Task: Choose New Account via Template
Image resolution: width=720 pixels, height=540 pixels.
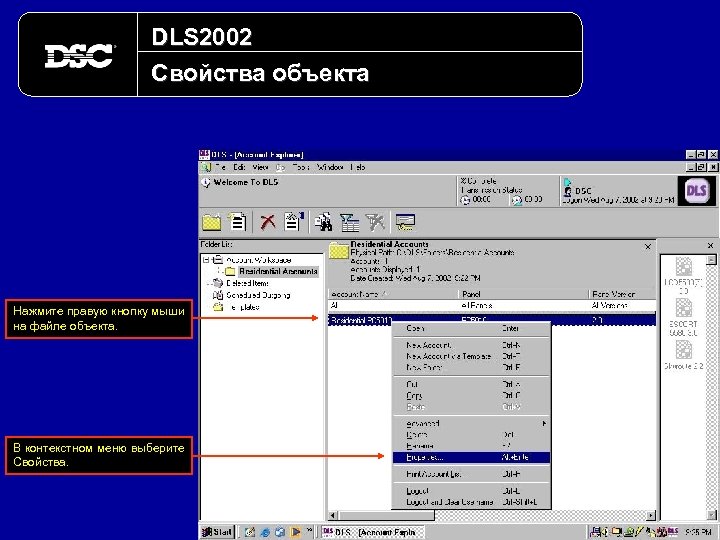Action: [x=471, y=356]
